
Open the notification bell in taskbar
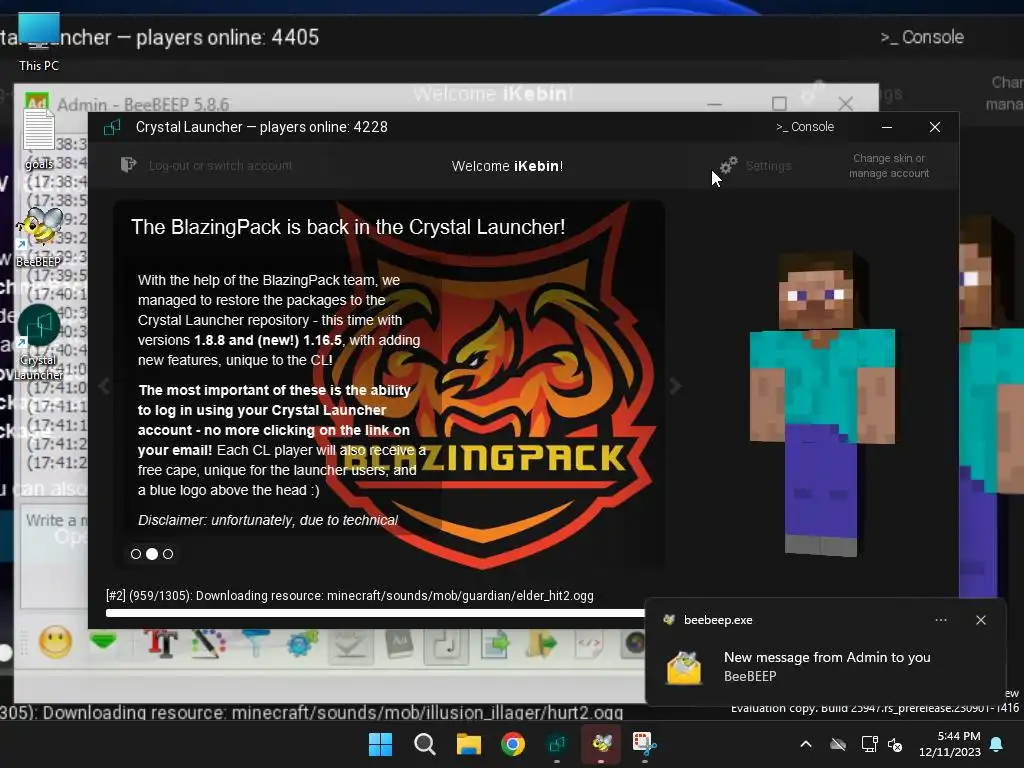click(x=997, y=744)
